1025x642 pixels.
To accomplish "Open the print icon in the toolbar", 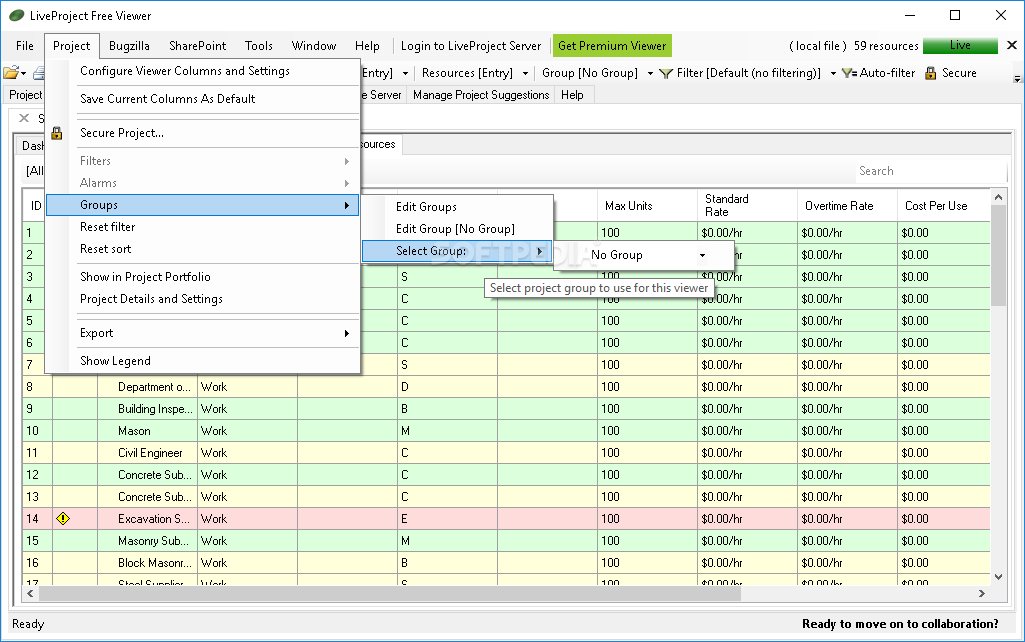I will click(x=40, y=73).
